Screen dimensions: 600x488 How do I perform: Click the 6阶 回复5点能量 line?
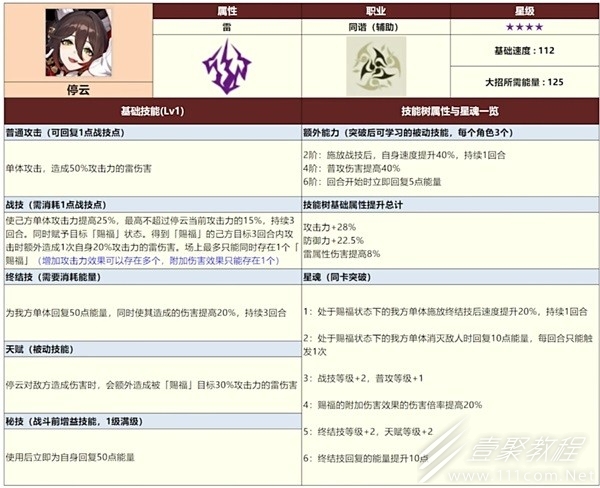[372, 182]
